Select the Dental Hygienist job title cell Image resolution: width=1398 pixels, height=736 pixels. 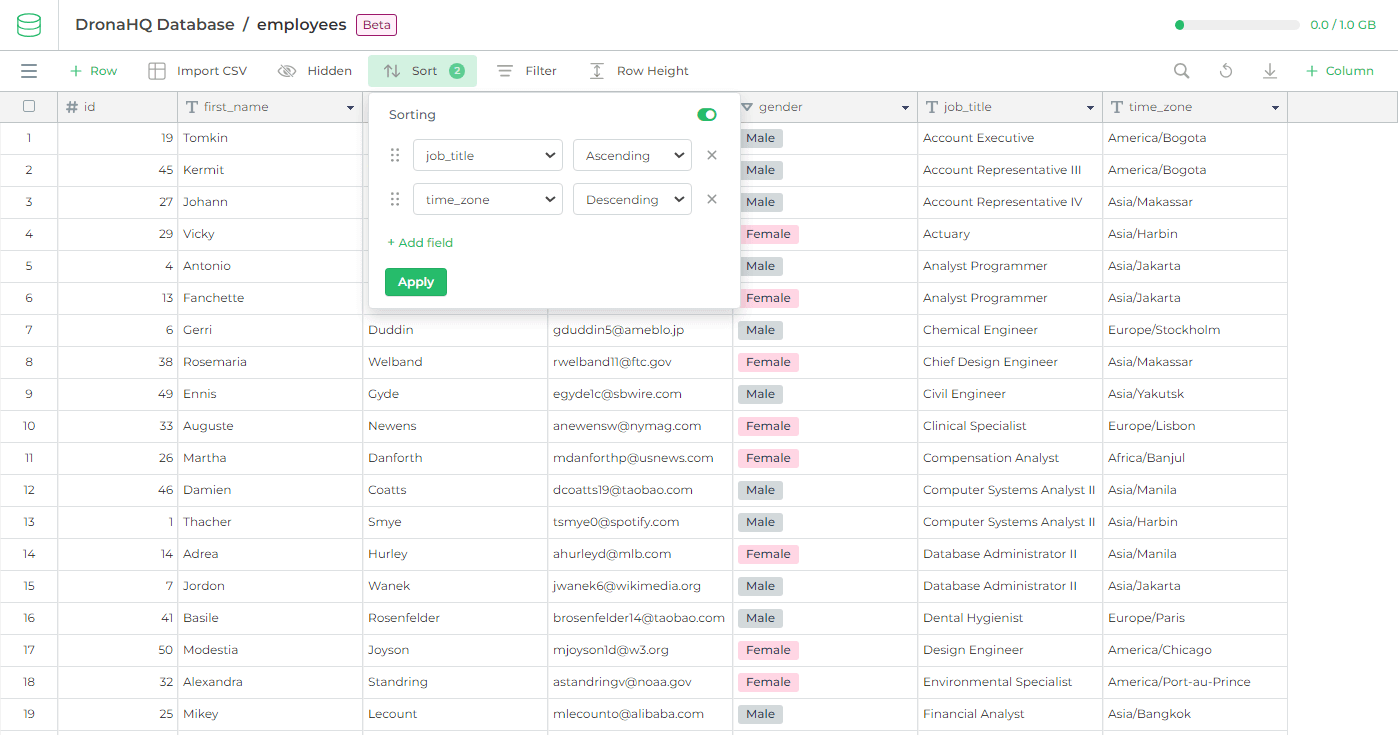click(x=1010, y=618)
